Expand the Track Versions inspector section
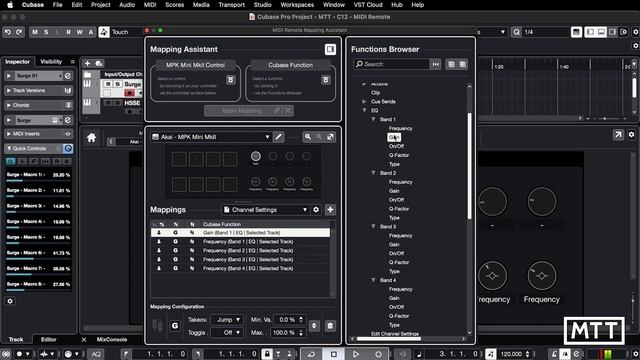This screenshot has height=360, width=640. (x=9, y=91)
